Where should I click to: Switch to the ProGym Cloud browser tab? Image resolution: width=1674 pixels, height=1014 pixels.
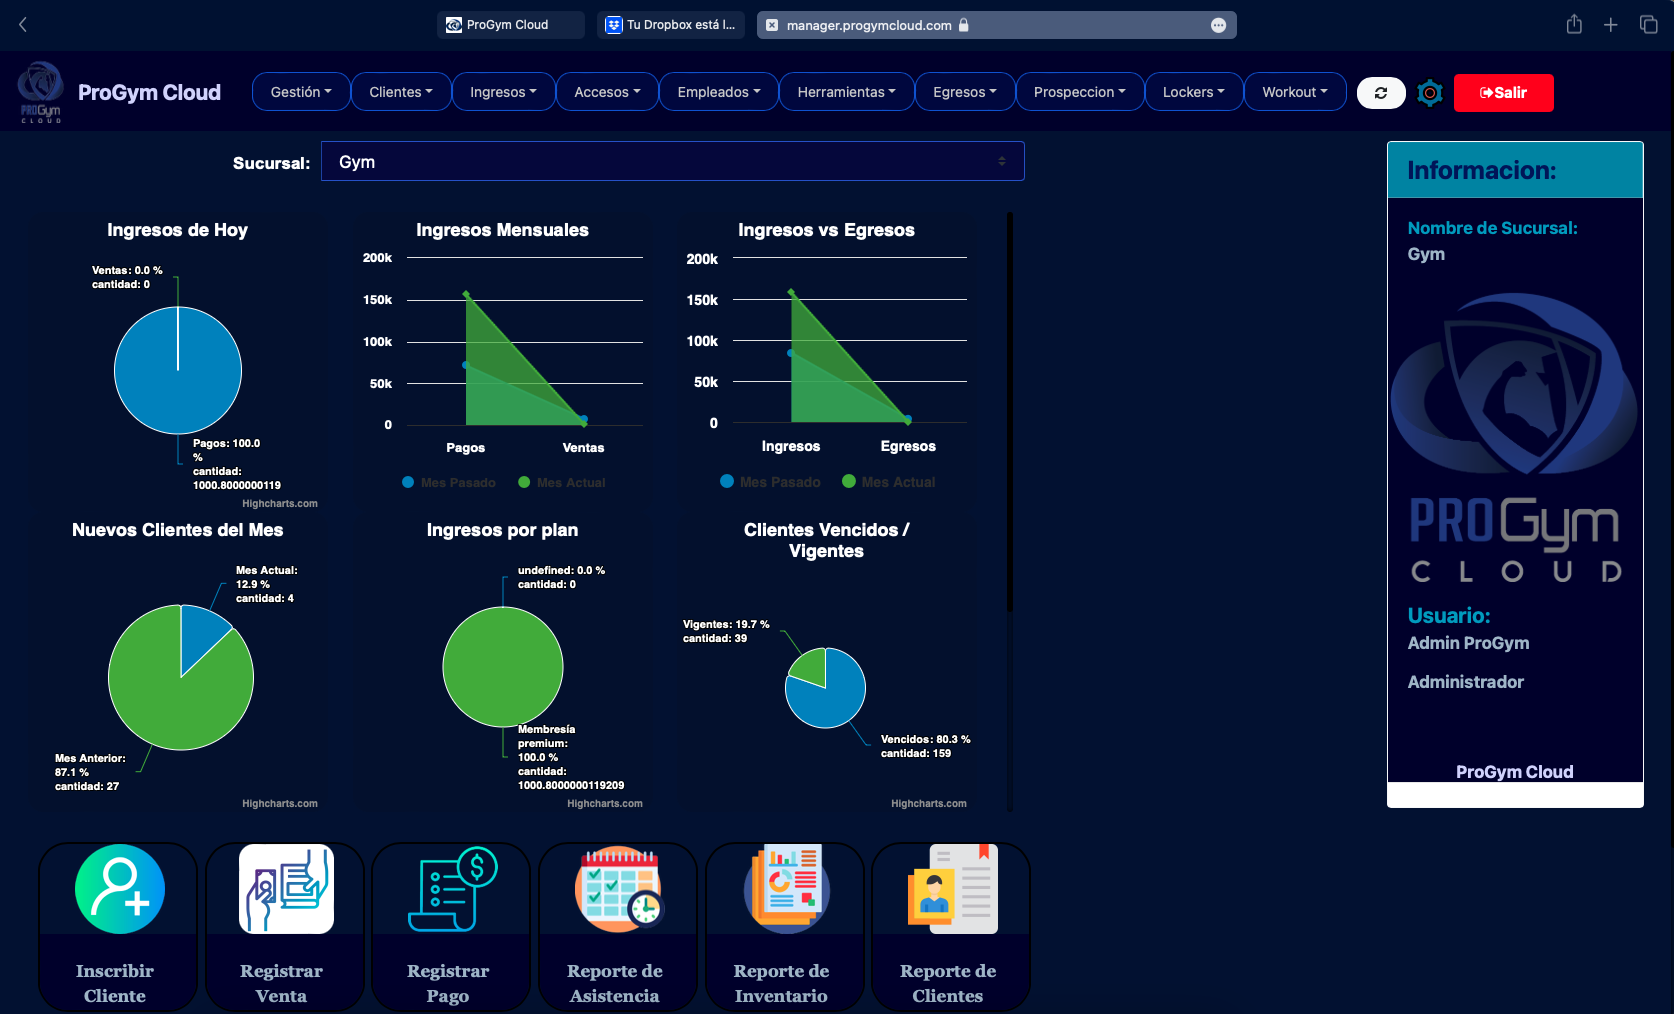pos(509,25)
